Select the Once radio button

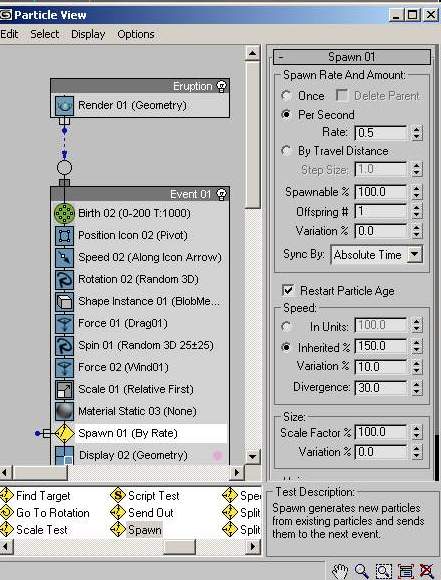point(286,96)
